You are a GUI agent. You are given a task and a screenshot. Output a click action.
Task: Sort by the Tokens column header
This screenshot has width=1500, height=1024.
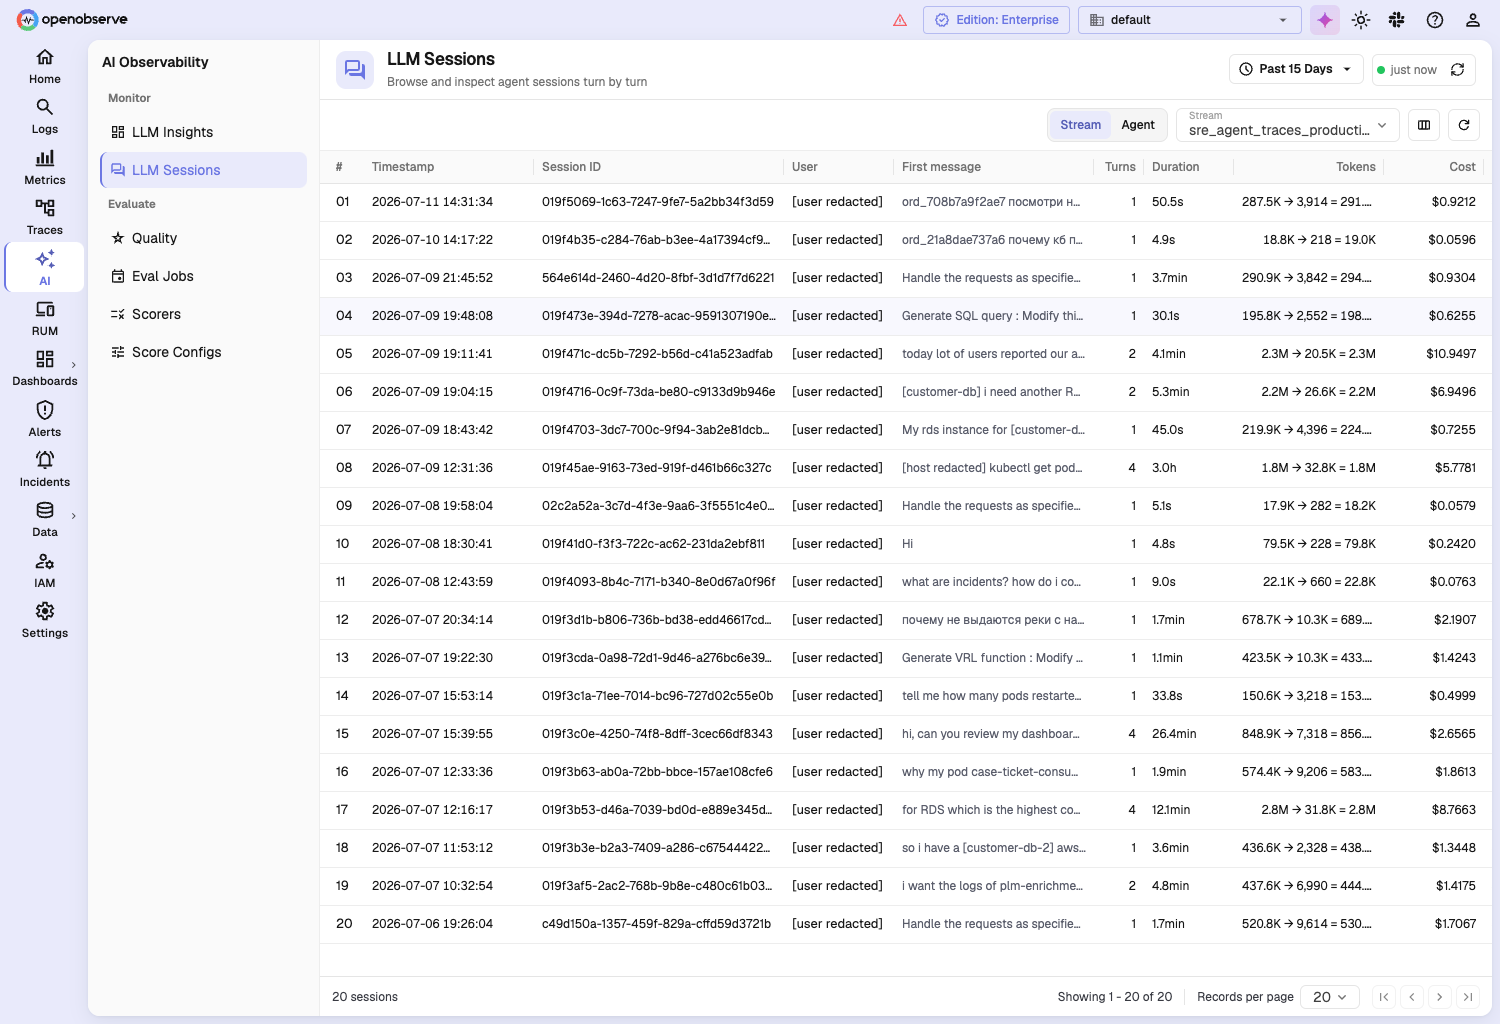pos(1356,167)
